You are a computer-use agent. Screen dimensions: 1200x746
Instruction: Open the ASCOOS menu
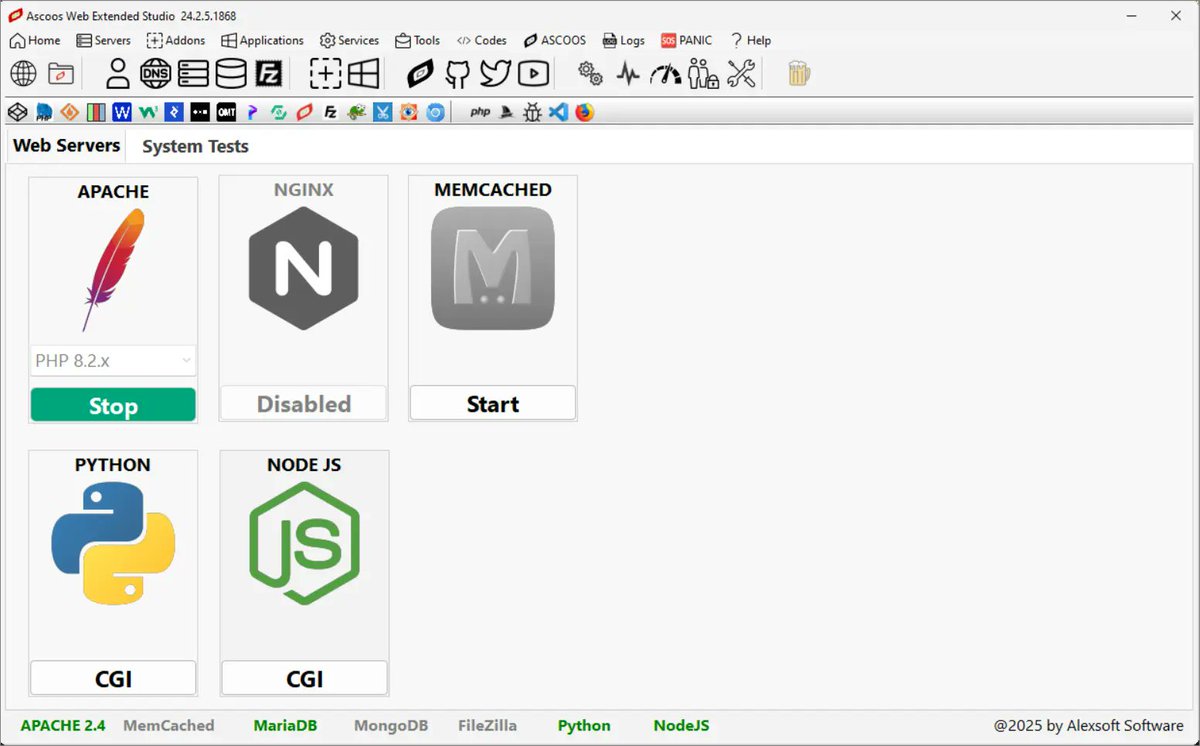coord(556,40)
